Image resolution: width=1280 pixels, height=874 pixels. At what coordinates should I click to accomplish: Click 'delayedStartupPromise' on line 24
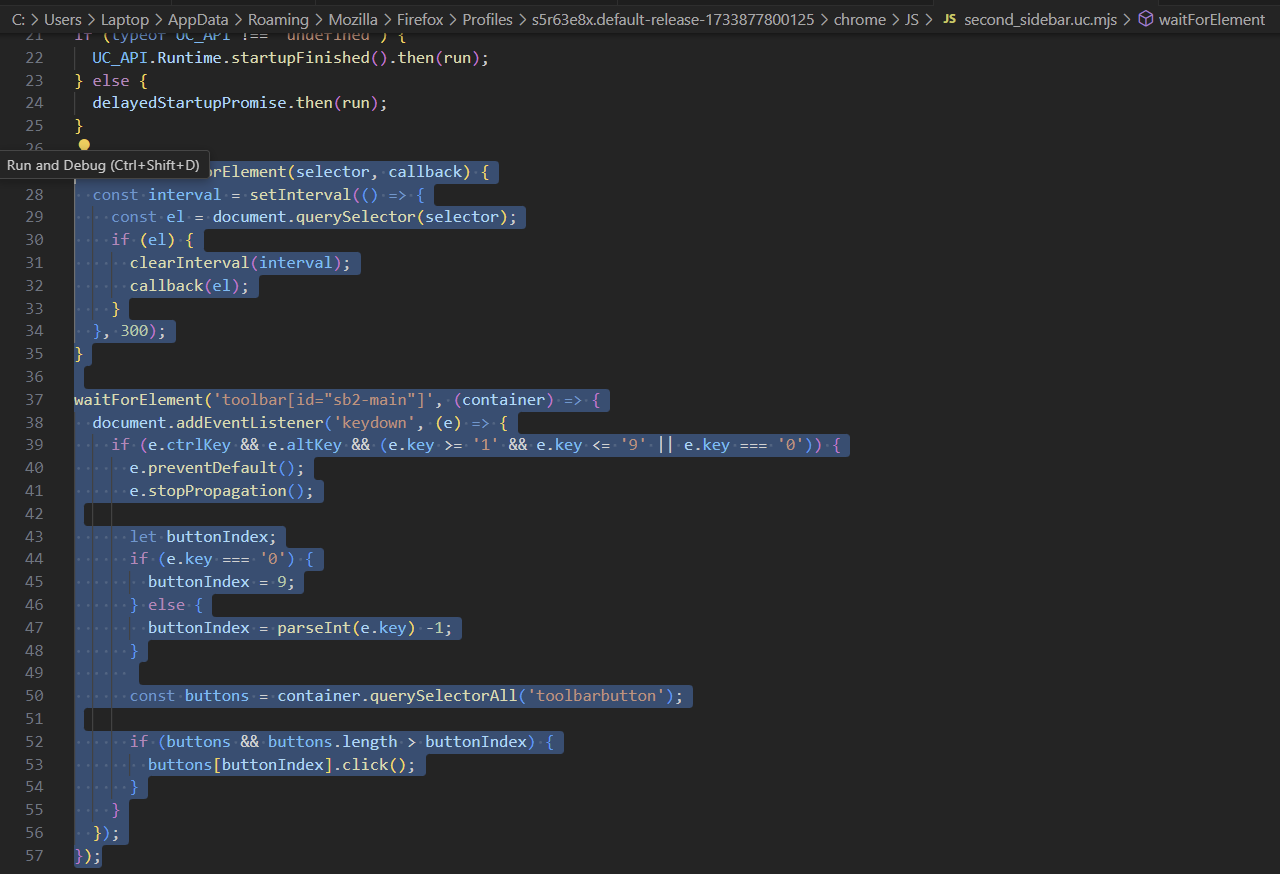(x=190, y=103)
